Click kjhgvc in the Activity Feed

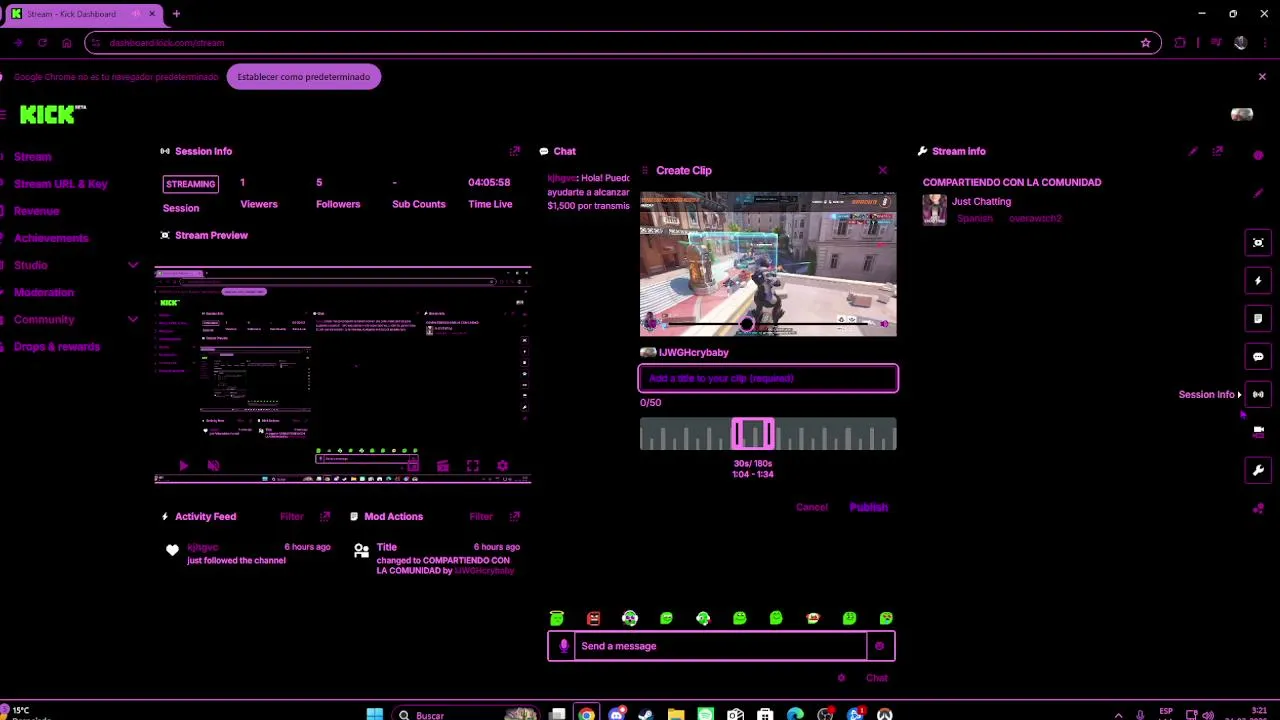(202, 547)
